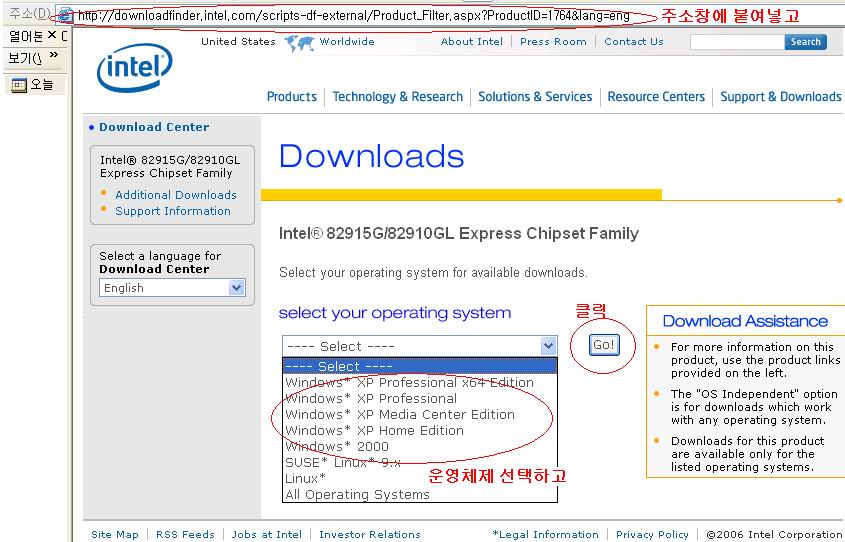Follow the Contact Us link

click(633, 42)
